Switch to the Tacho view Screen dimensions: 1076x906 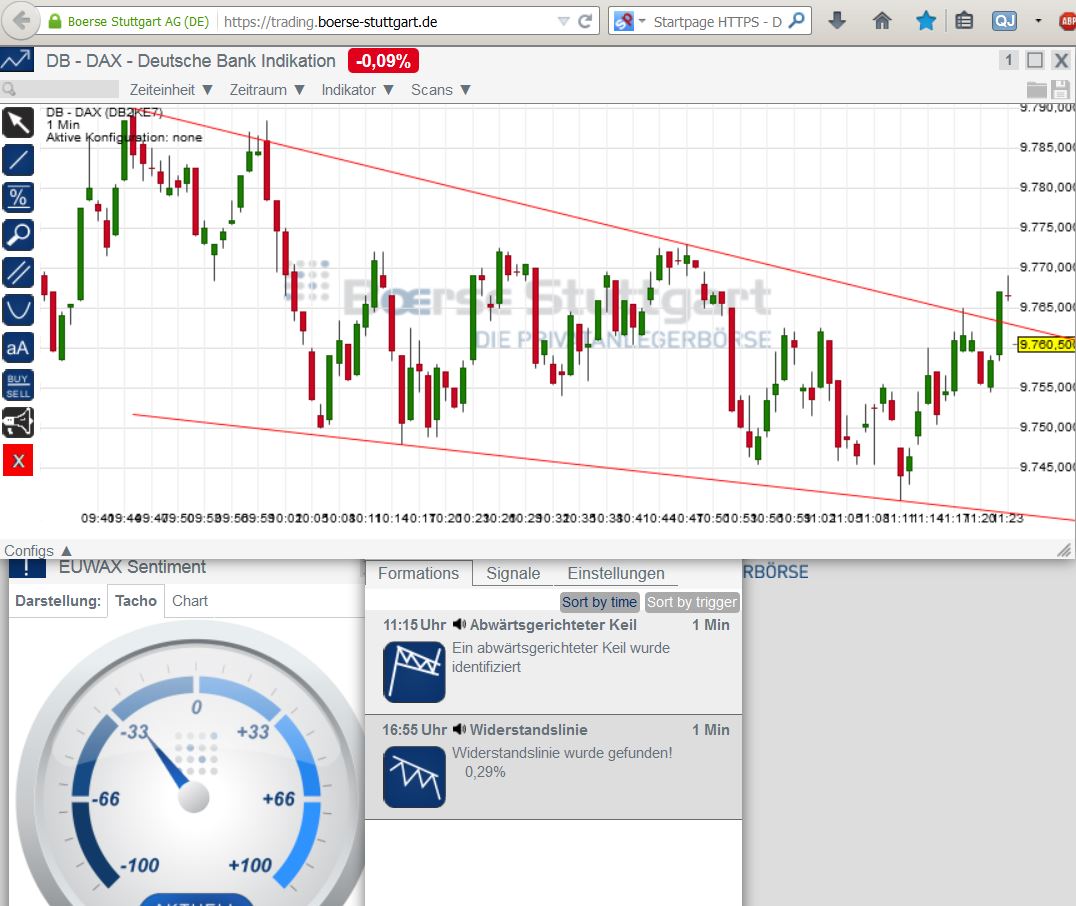tap(135, 601)
